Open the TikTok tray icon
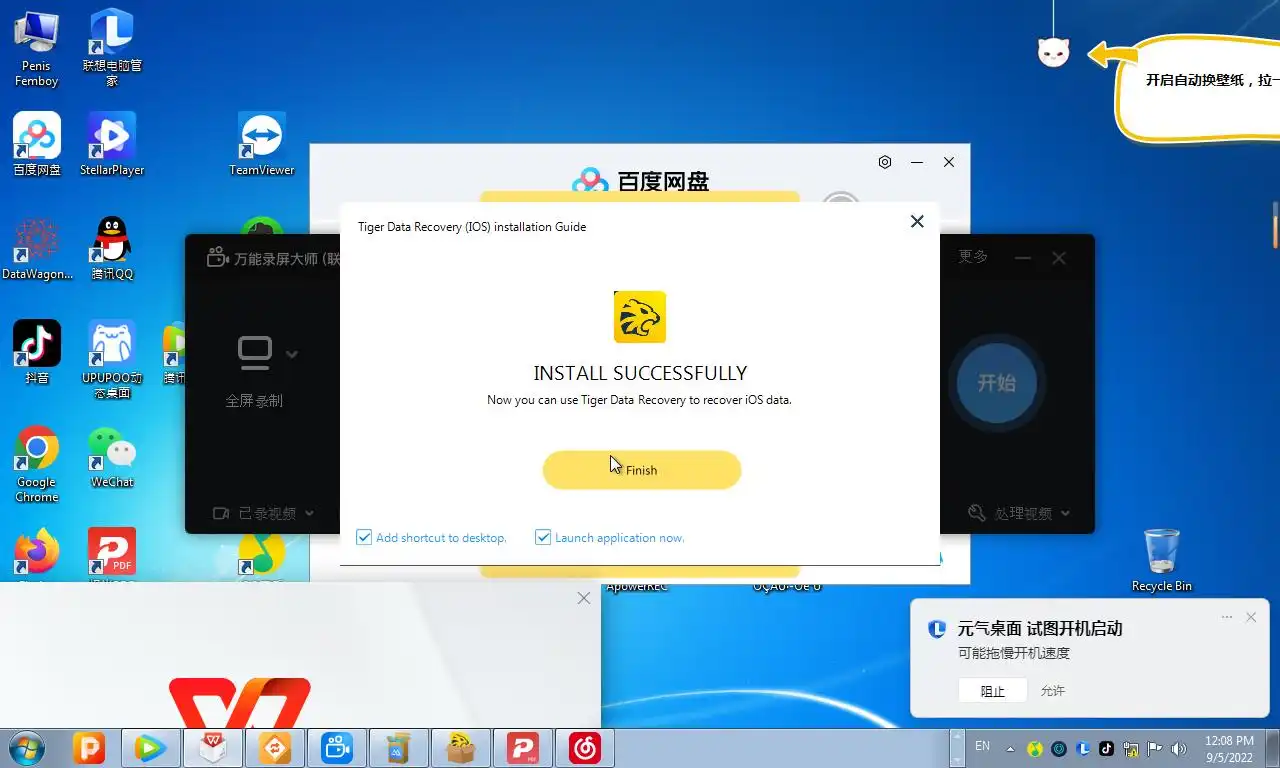This screenshot has width=1280, height=768. pos(1106,748)
